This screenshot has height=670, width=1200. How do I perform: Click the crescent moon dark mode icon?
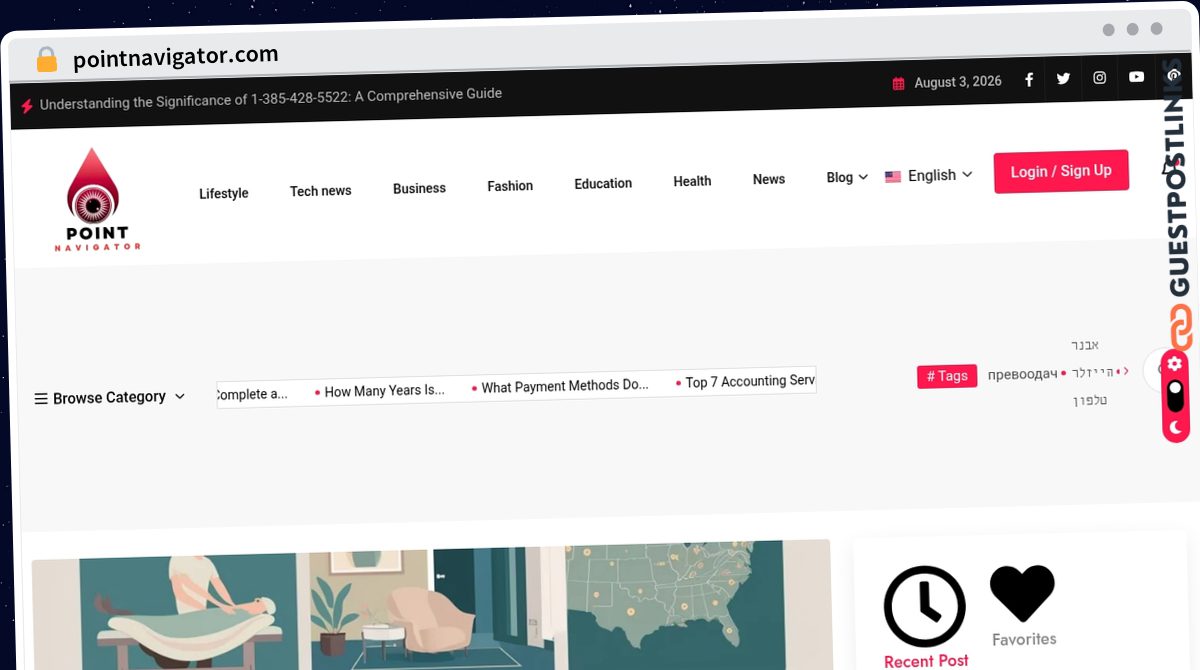[1175, 427]
